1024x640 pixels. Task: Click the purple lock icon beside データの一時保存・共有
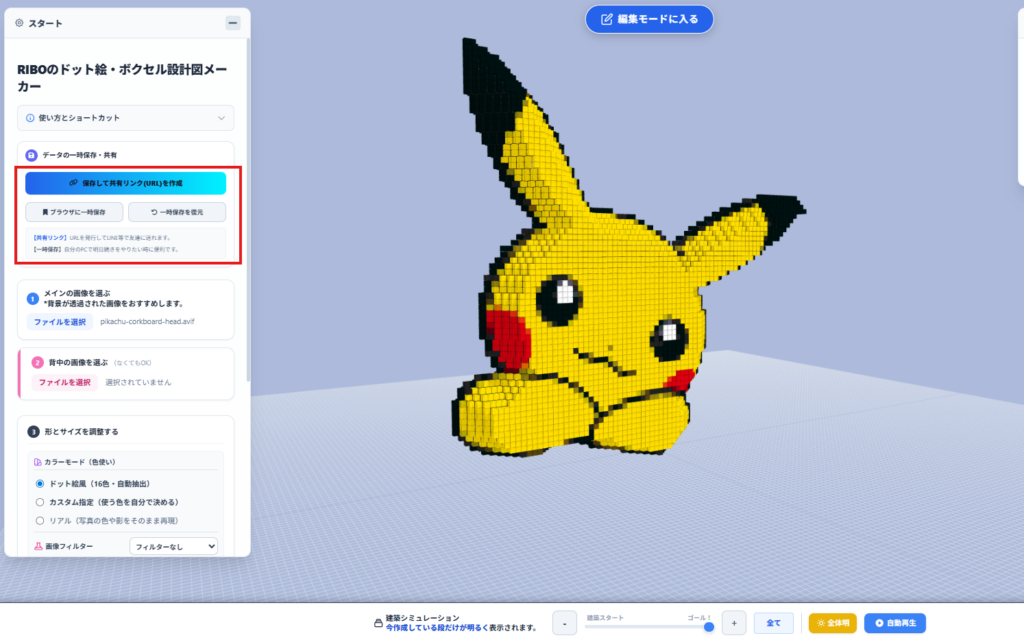point(31,155)
